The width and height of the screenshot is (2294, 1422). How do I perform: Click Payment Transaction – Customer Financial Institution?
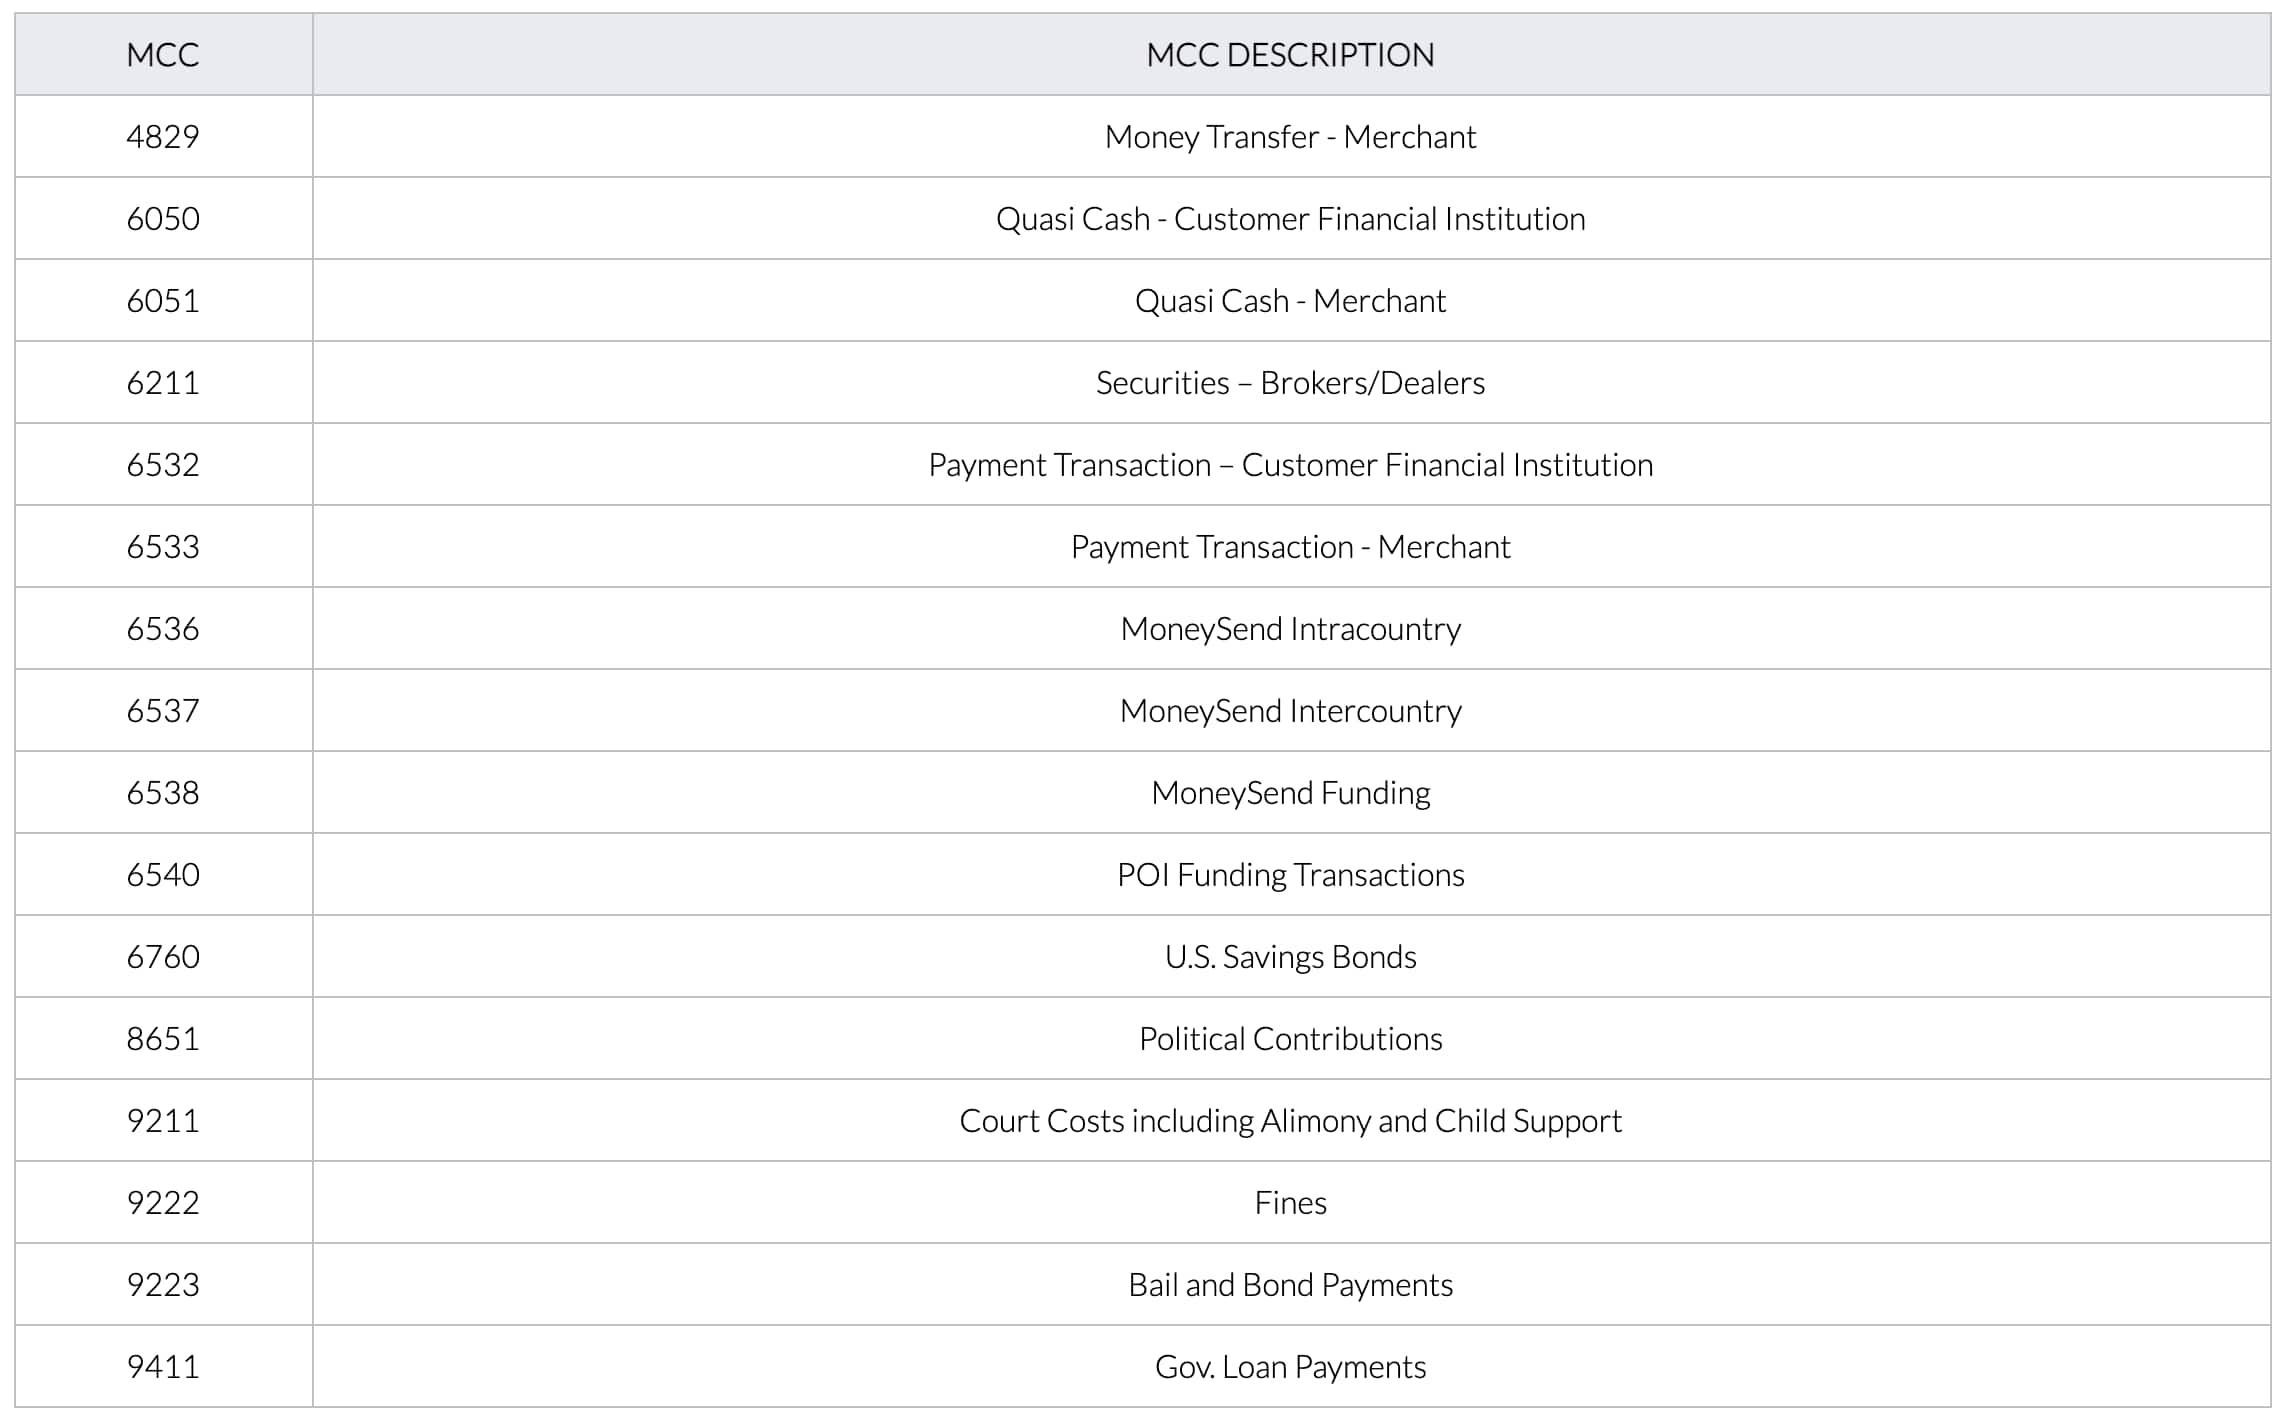pos(1290,465)
